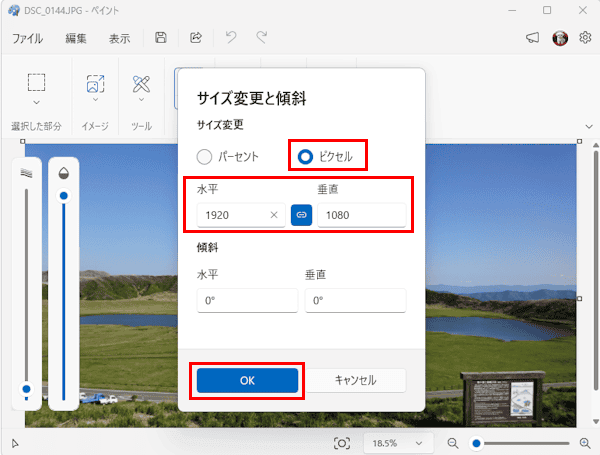Click the vertical scrollbar on right
This screenshot has height=455, width=600.
click(x=595, y=271)
